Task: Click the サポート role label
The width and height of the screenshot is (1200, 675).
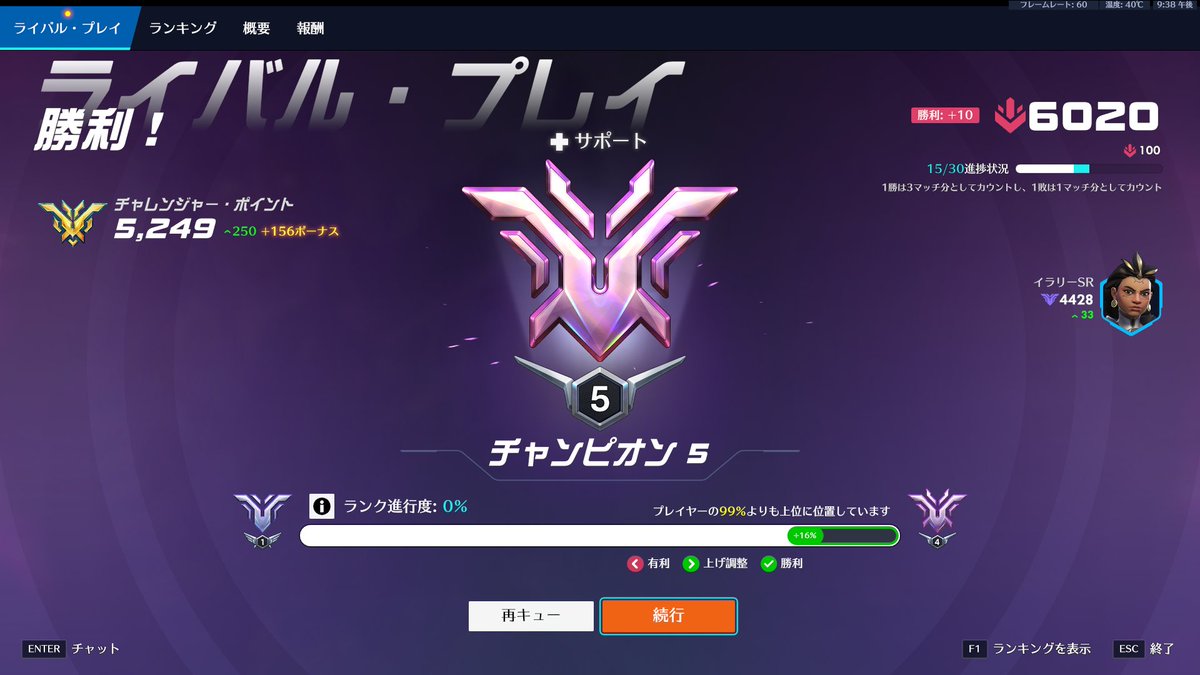Action: pyautogui.click(x=611, y=142)
